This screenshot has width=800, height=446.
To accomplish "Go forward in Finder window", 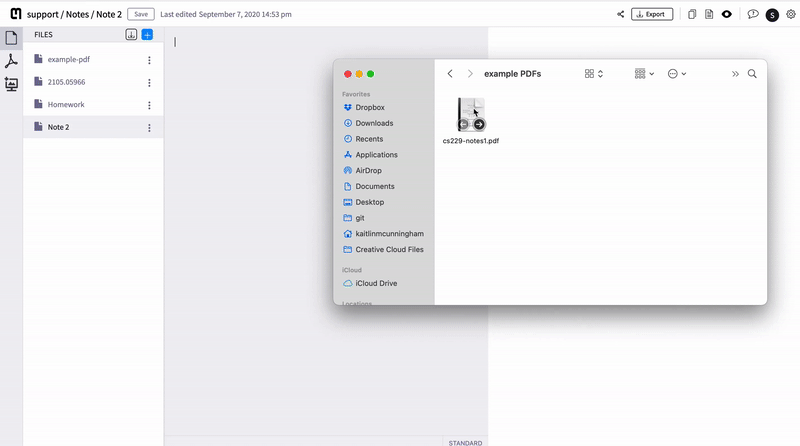I will click(x=470, y=74).
